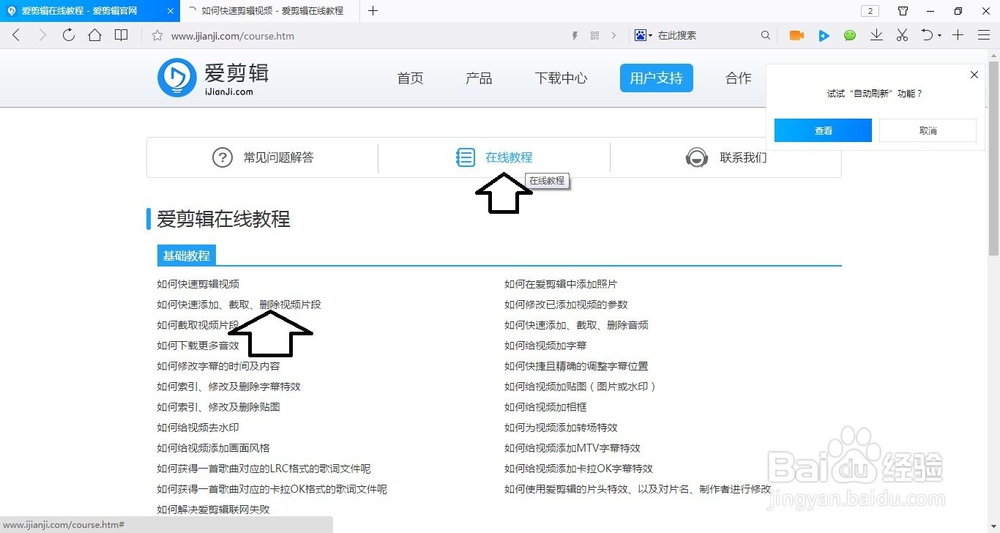Open the 用户支持 navigation item

click(x=656, y=78)
